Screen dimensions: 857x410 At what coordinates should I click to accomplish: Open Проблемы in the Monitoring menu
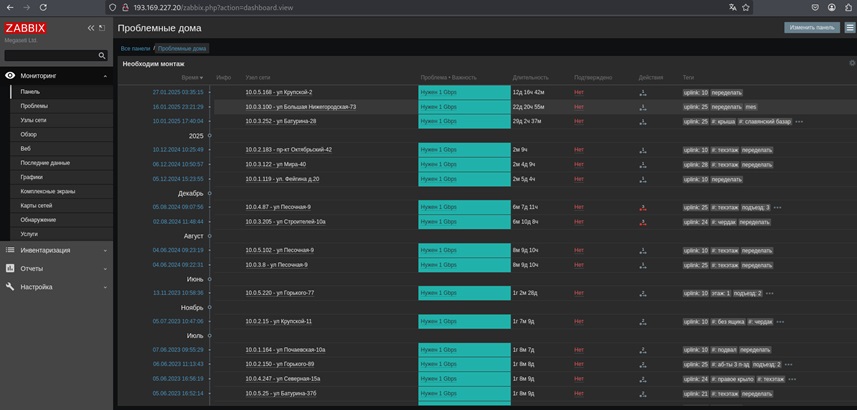tap(34, 106)
